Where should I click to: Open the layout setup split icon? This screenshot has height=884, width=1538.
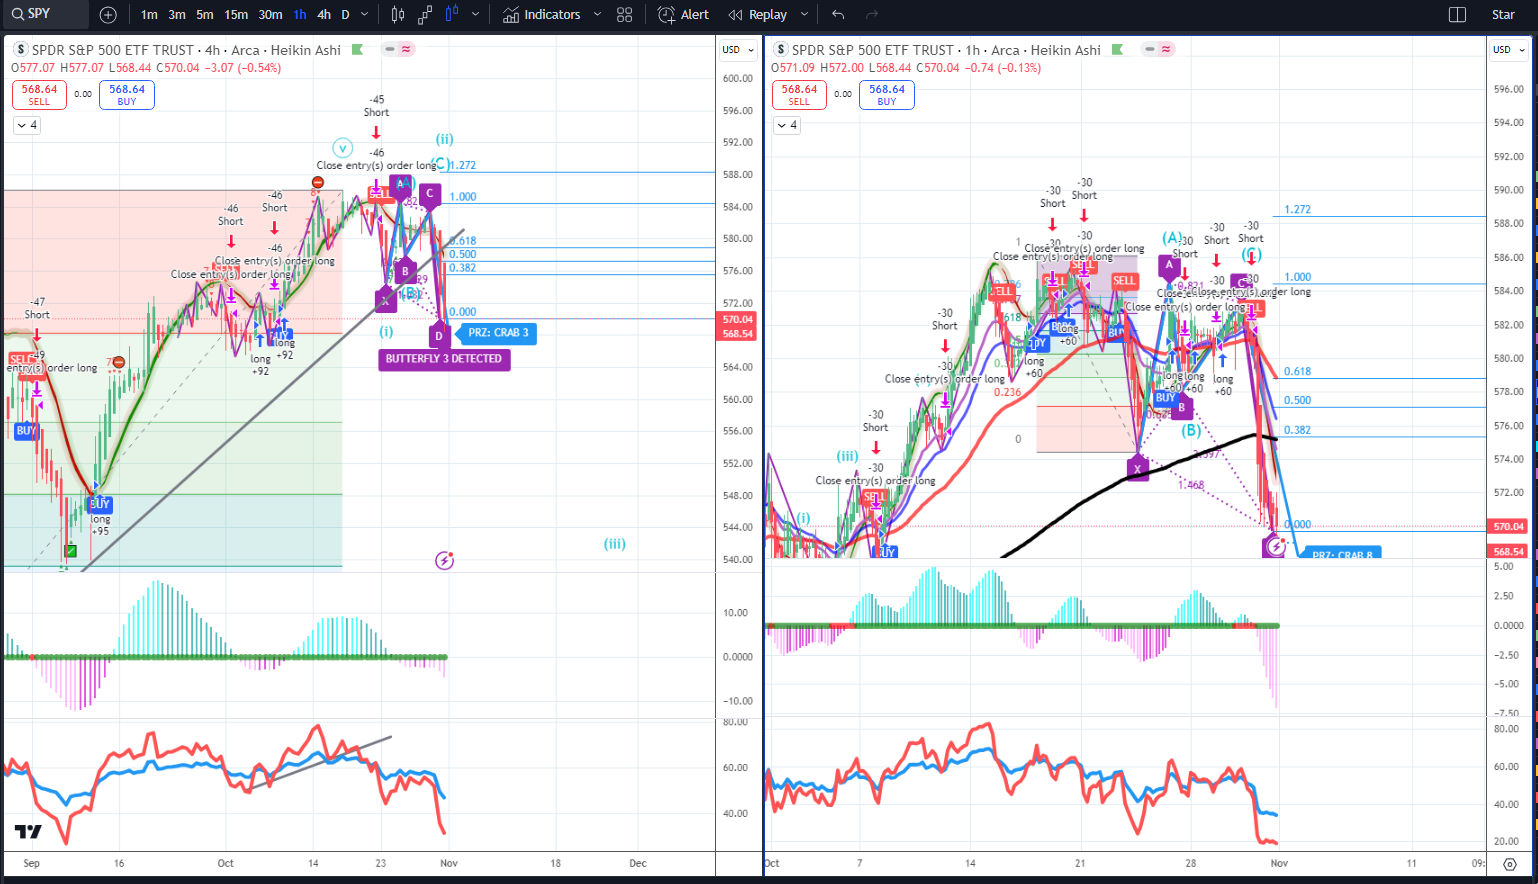pos(1457,15)
